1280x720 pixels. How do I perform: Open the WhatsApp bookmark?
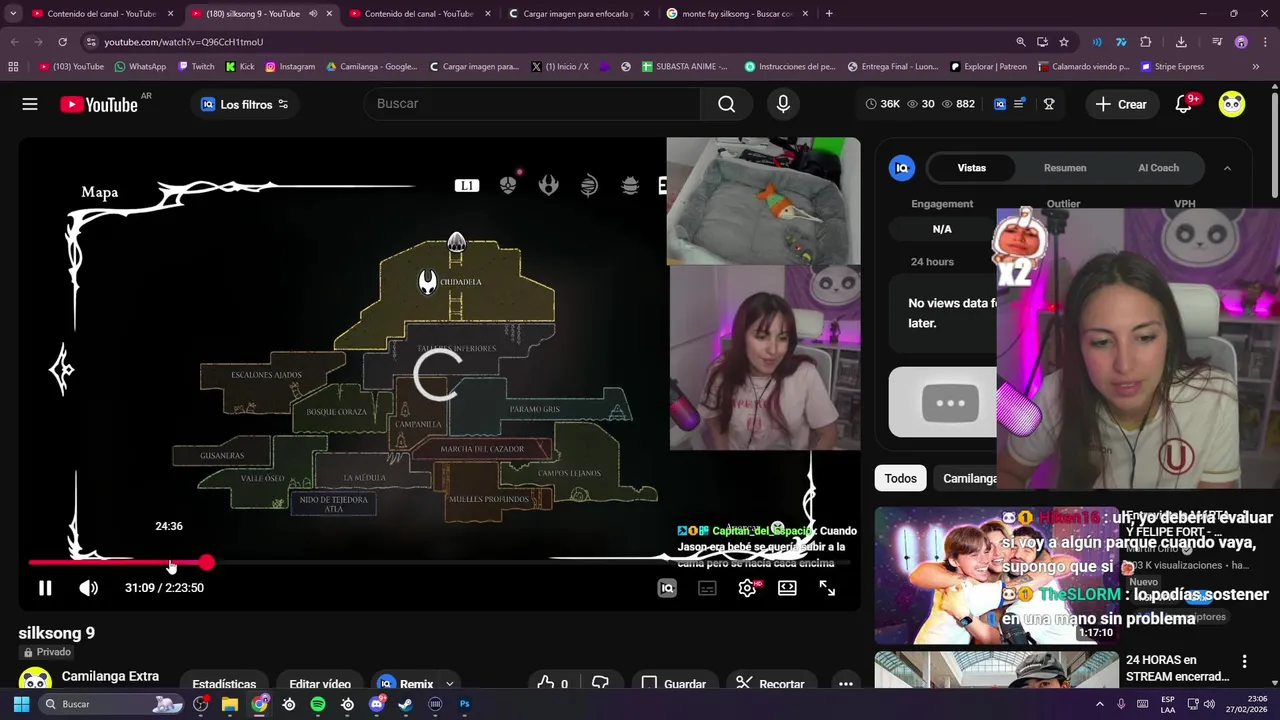click(140, 67)
